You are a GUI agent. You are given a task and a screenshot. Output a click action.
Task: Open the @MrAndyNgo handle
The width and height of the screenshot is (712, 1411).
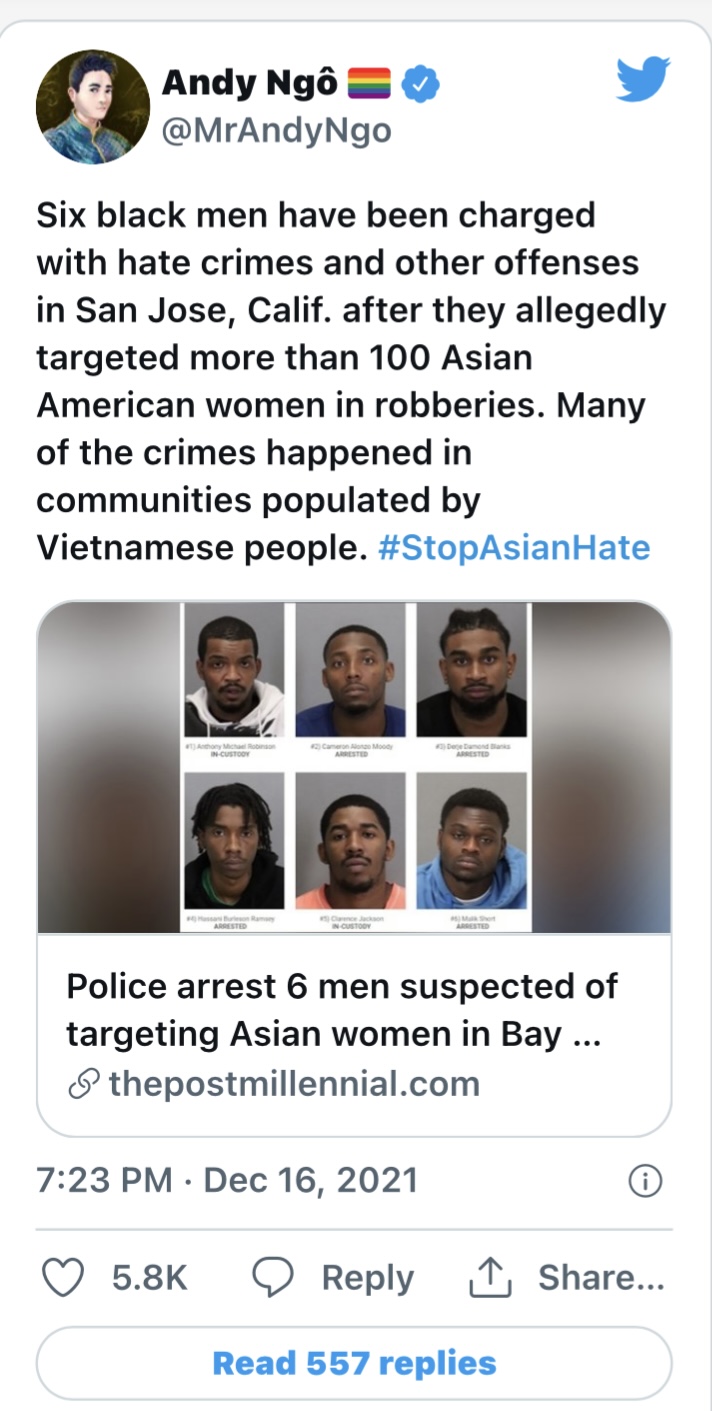coord(277,131)
